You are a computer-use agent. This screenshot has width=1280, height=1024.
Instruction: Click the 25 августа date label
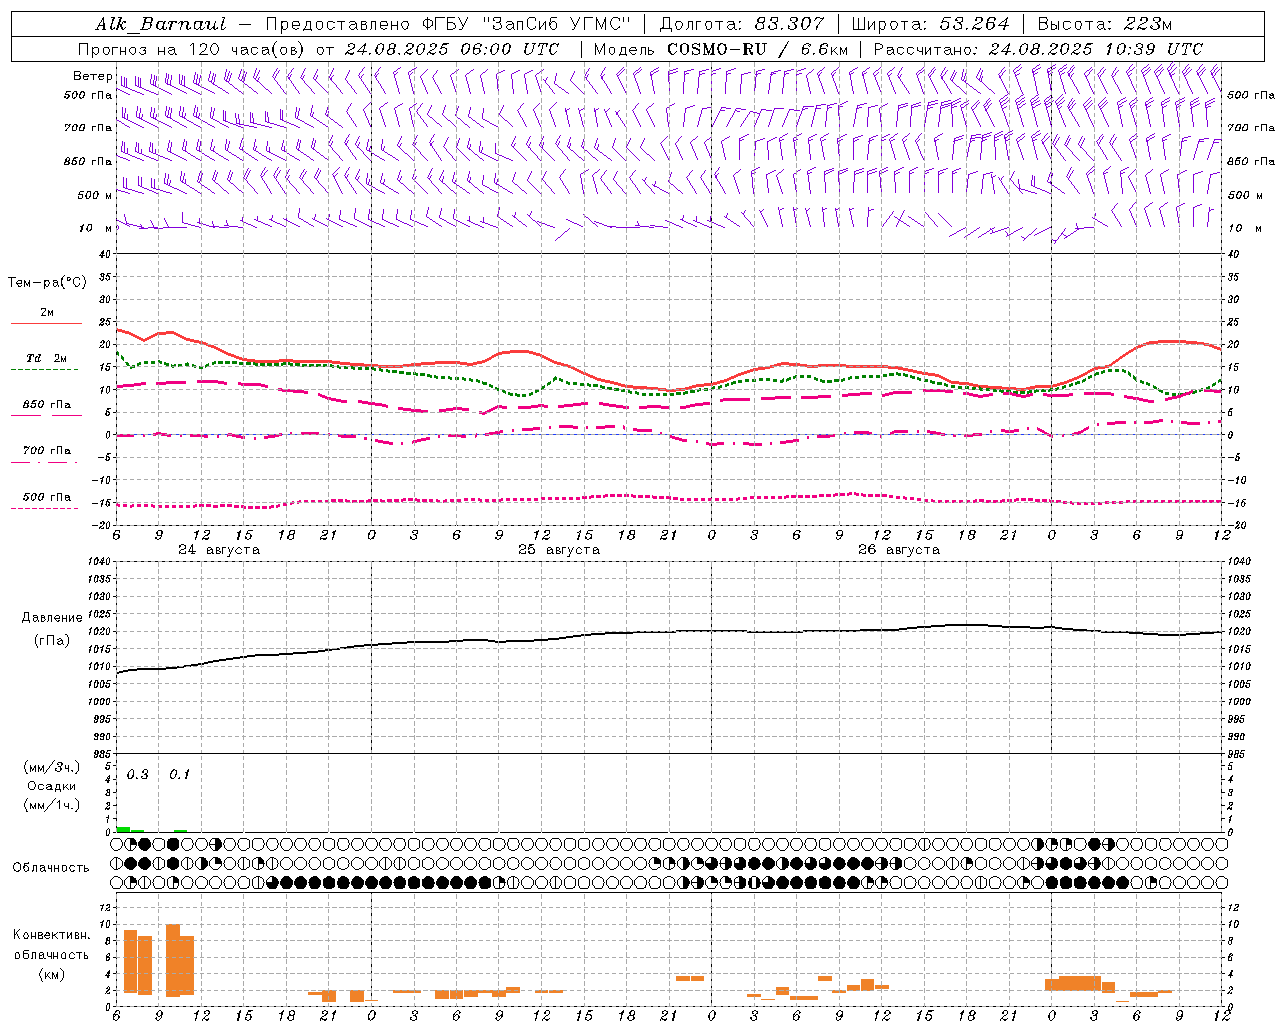tap(559, 550)
